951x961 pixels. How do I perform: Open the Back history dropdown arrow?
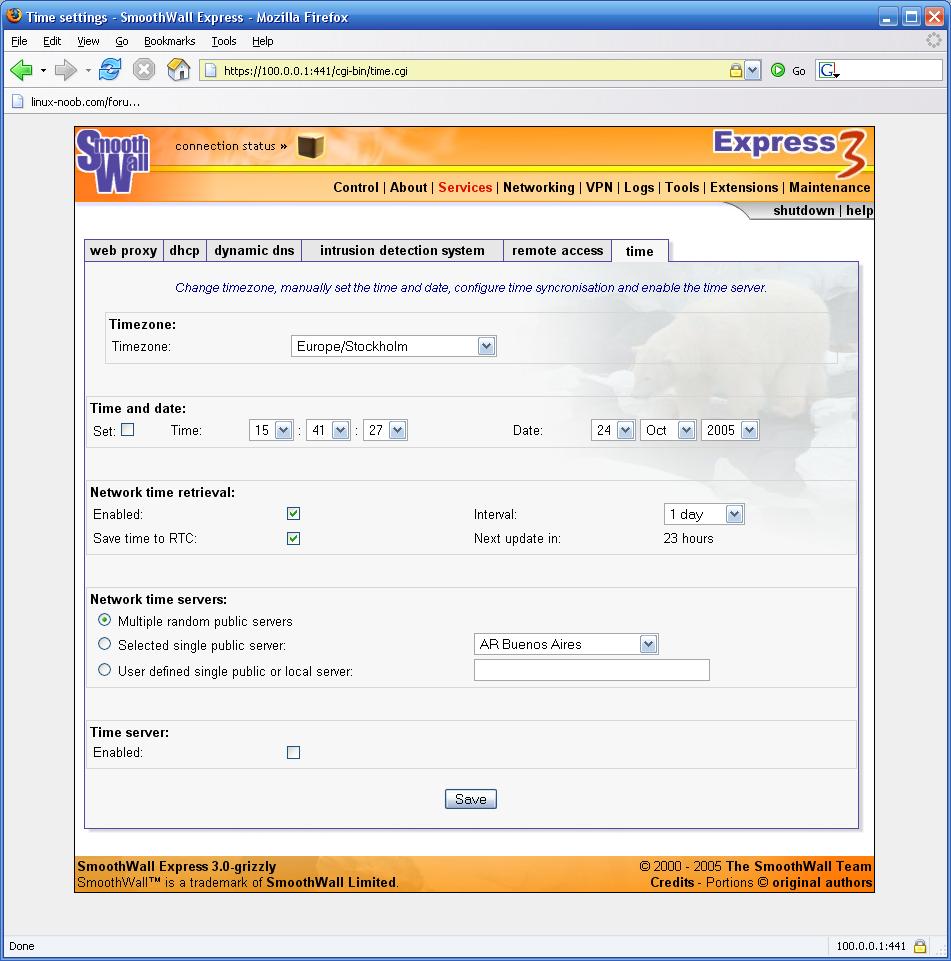44,70
